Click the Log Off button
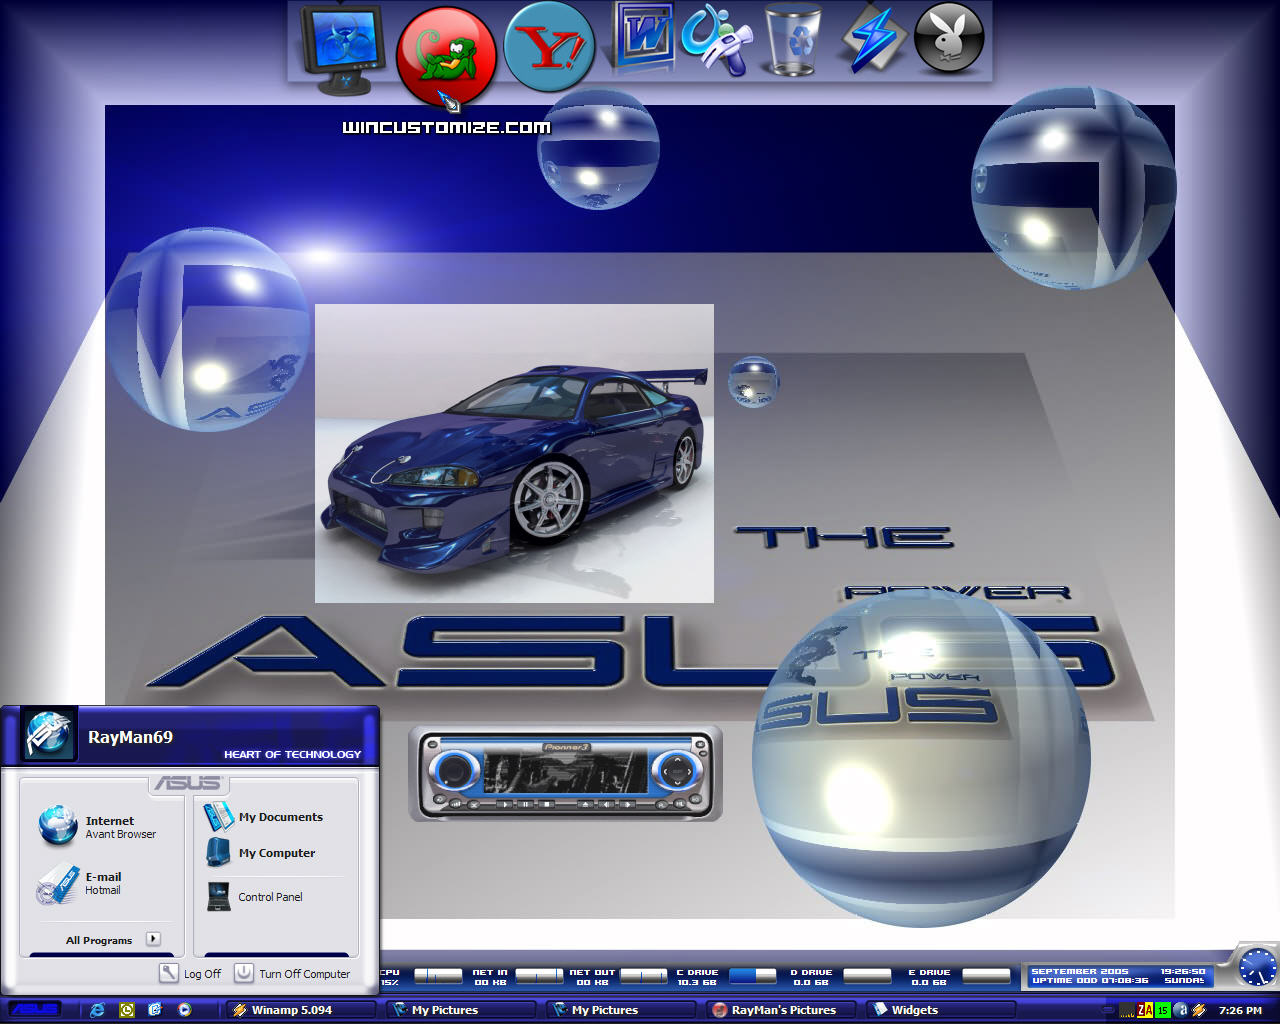The image size is (1280, 1024). click(190, 973)
